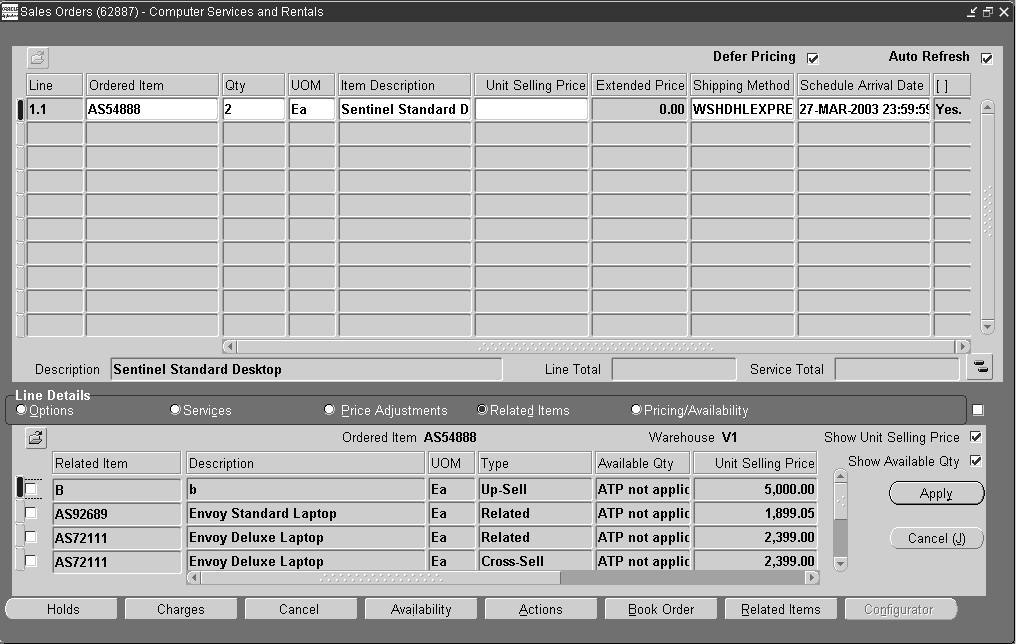Select the Pricing/Availability radio button
The image size is (1016, 644).
(636, 409)
